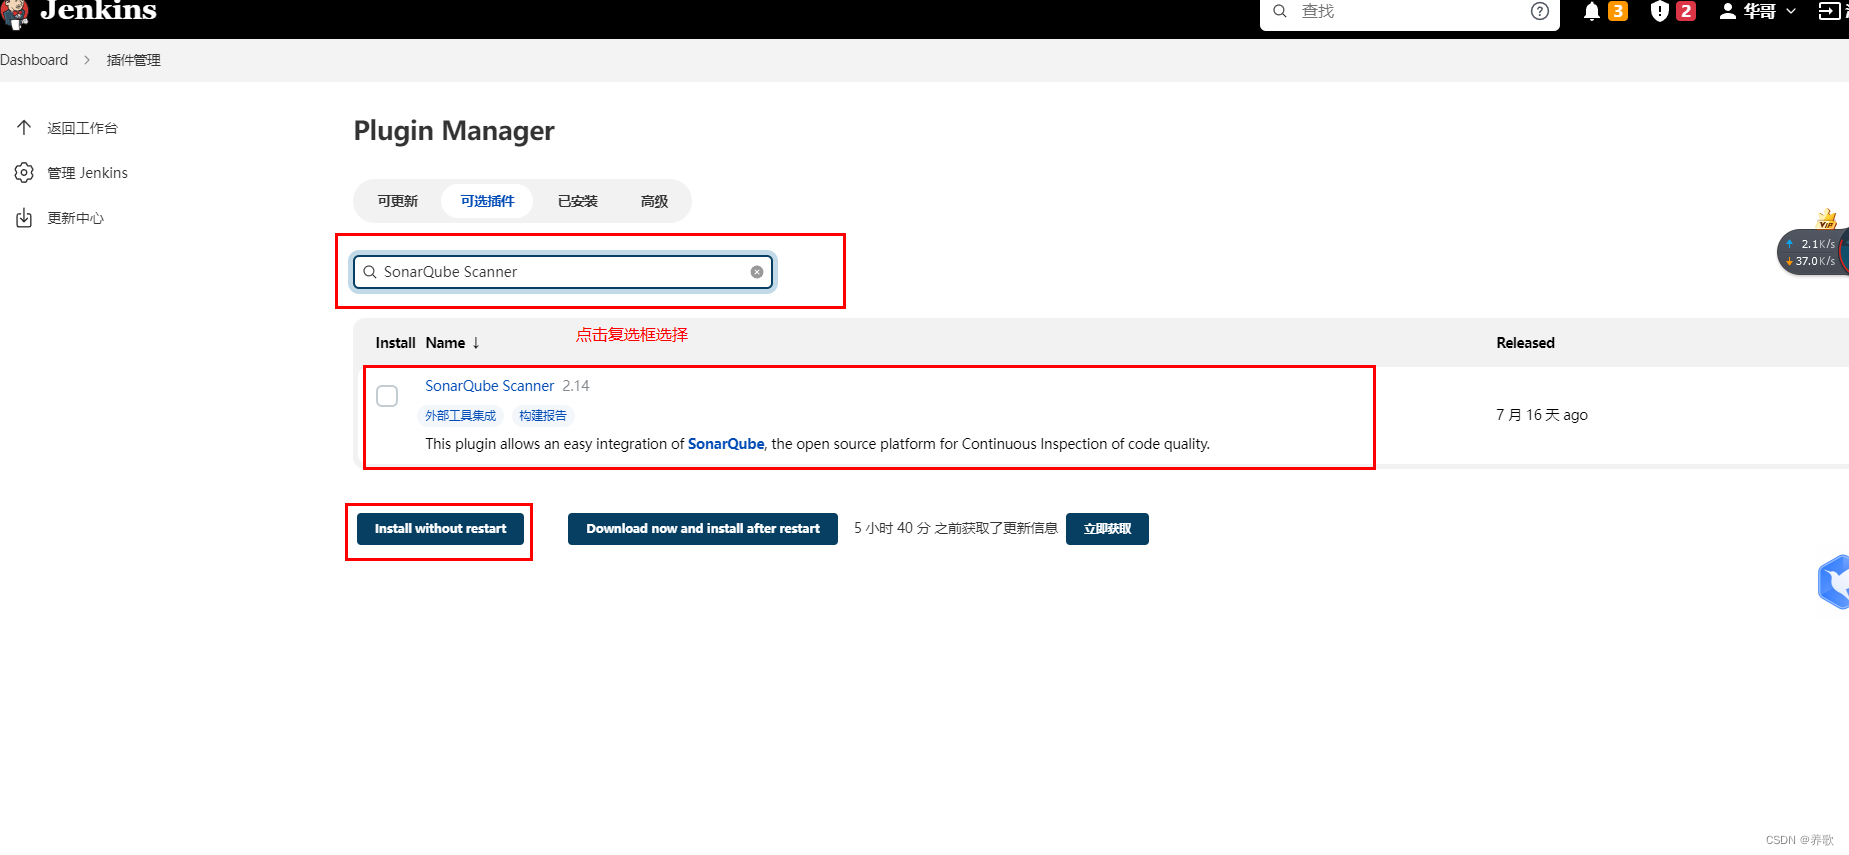1849x855 pixels.
Task: Check the SonarQube Scanner install checkbox
Action: [387, 396]
